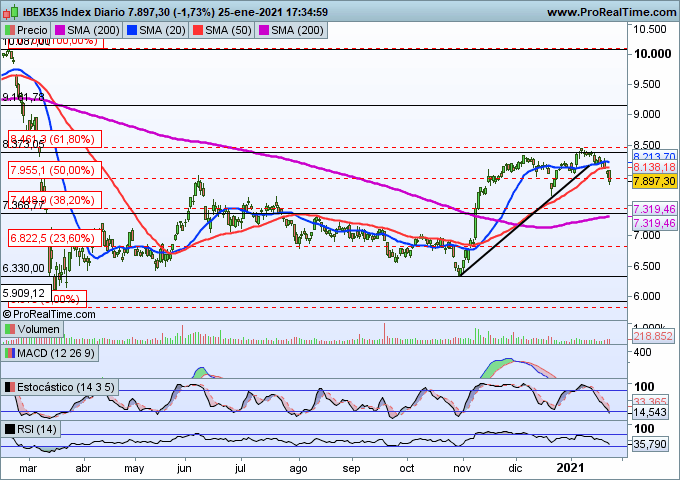Click the Fibonacci label 7.448,9 (38,20%)
The height and width of the screenshot is (480, 680).
55,200
